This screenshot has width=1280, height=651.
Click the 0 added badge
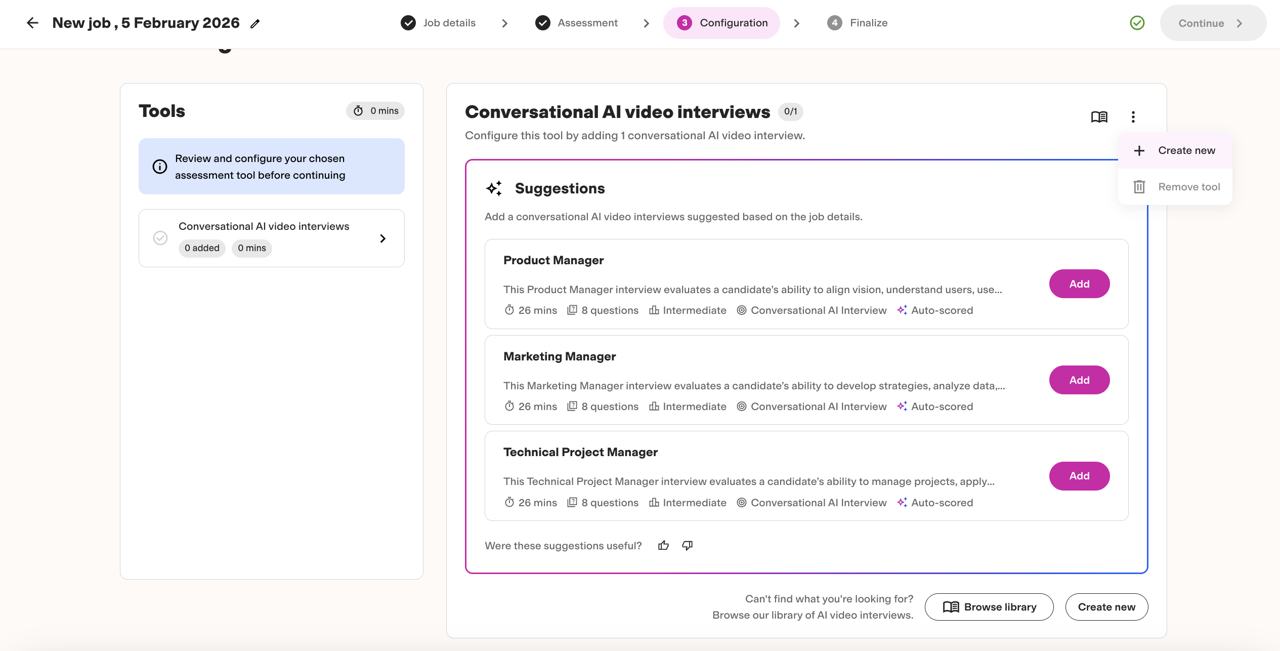coord(202,248)
